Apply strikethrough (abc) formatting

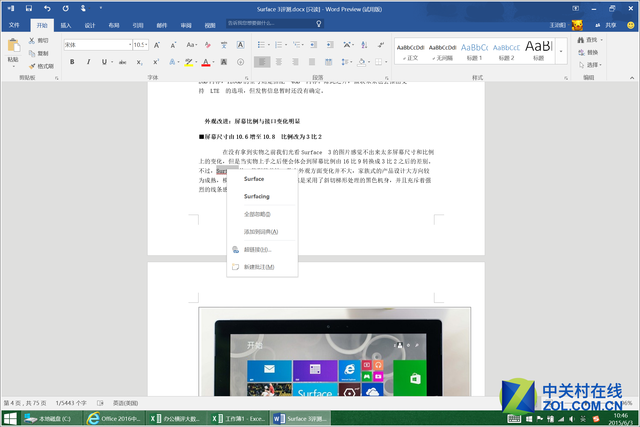click(x=122, y=62)
